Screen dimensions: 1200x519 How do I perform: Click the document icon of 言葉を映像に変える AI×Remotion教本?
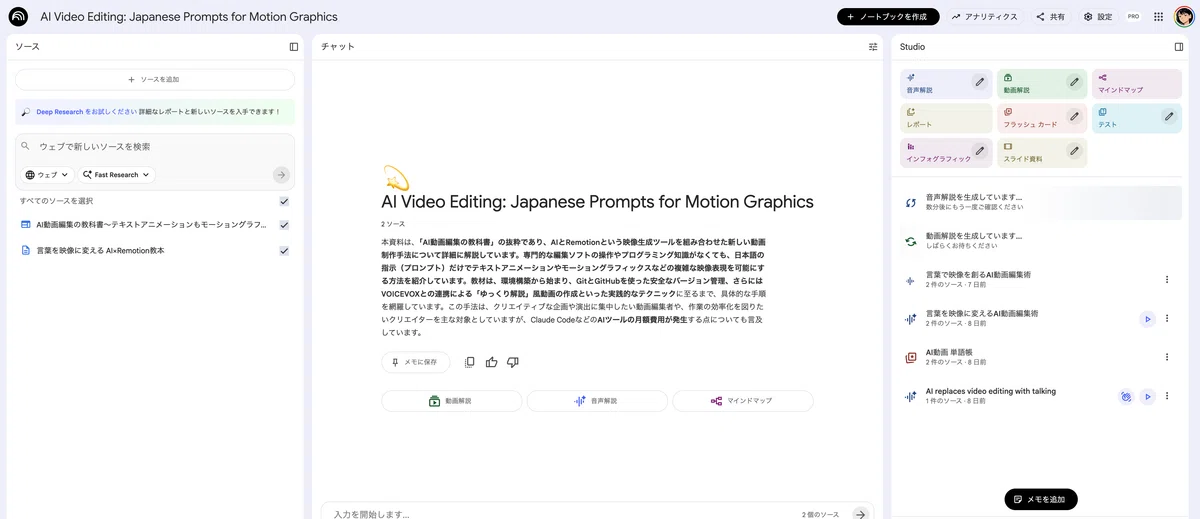[26, 251]
